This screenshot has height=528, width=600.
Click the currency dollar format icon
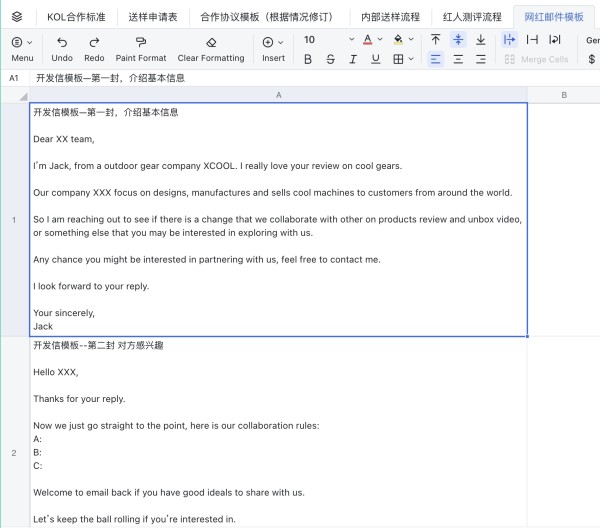592,59
